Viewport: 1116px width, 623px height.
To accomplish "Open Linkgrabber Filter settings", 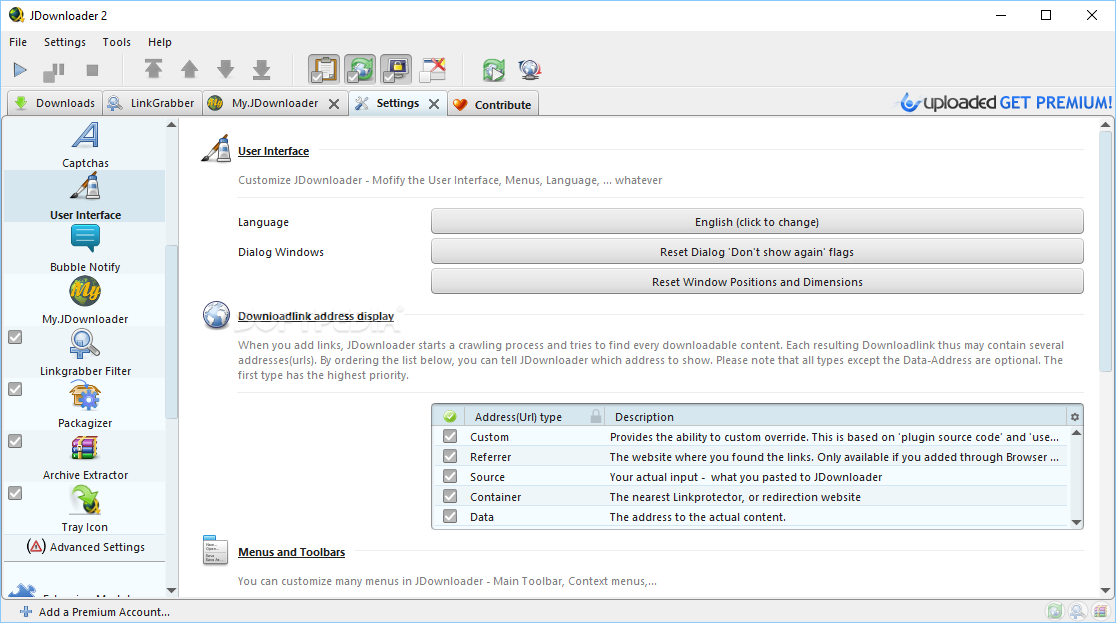I will [x=85, y=352].
